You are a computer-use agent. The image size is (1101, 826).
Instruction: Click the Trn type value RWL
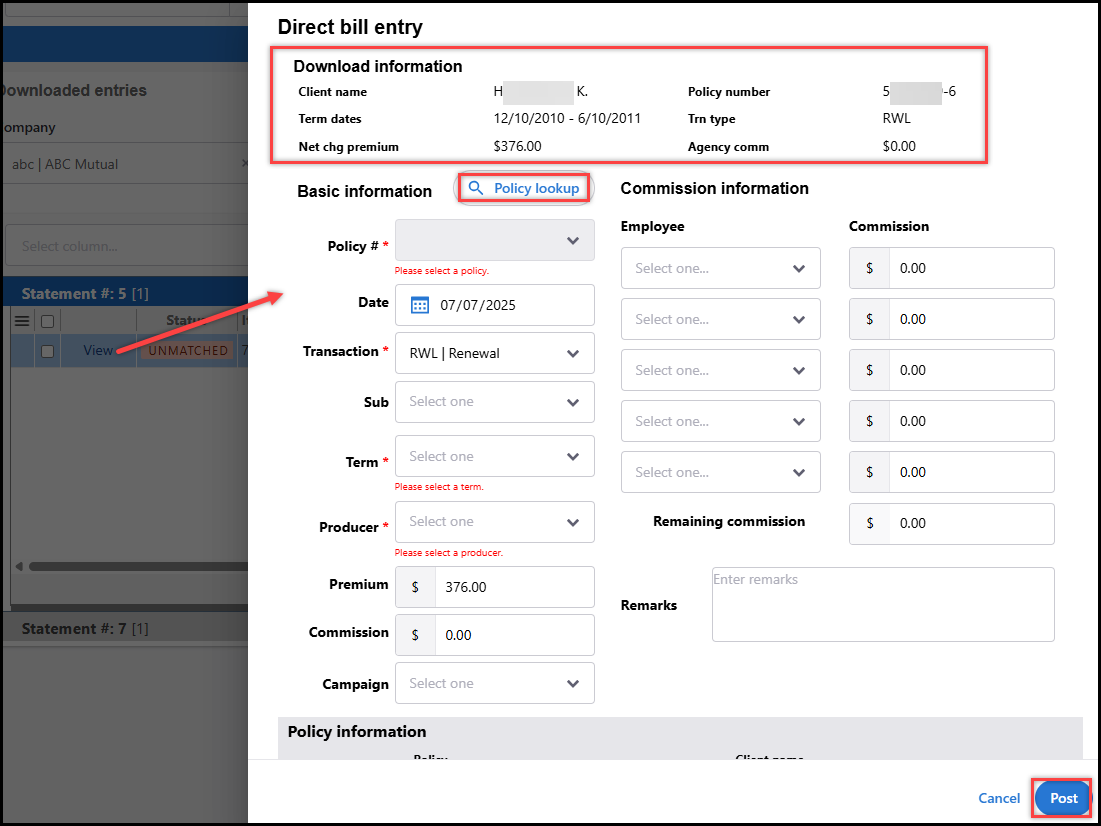tap(897, 119)
